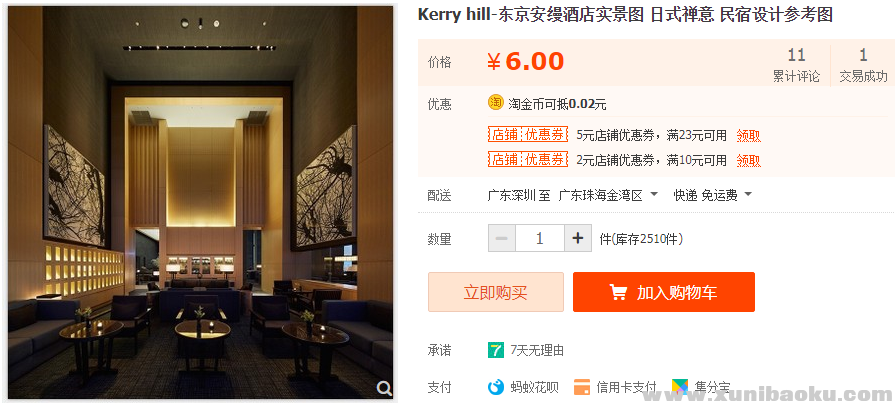Screen dimensions: 895x407
Task: Click the 加入购物车 add to cart button
Action: coord(664,292)
